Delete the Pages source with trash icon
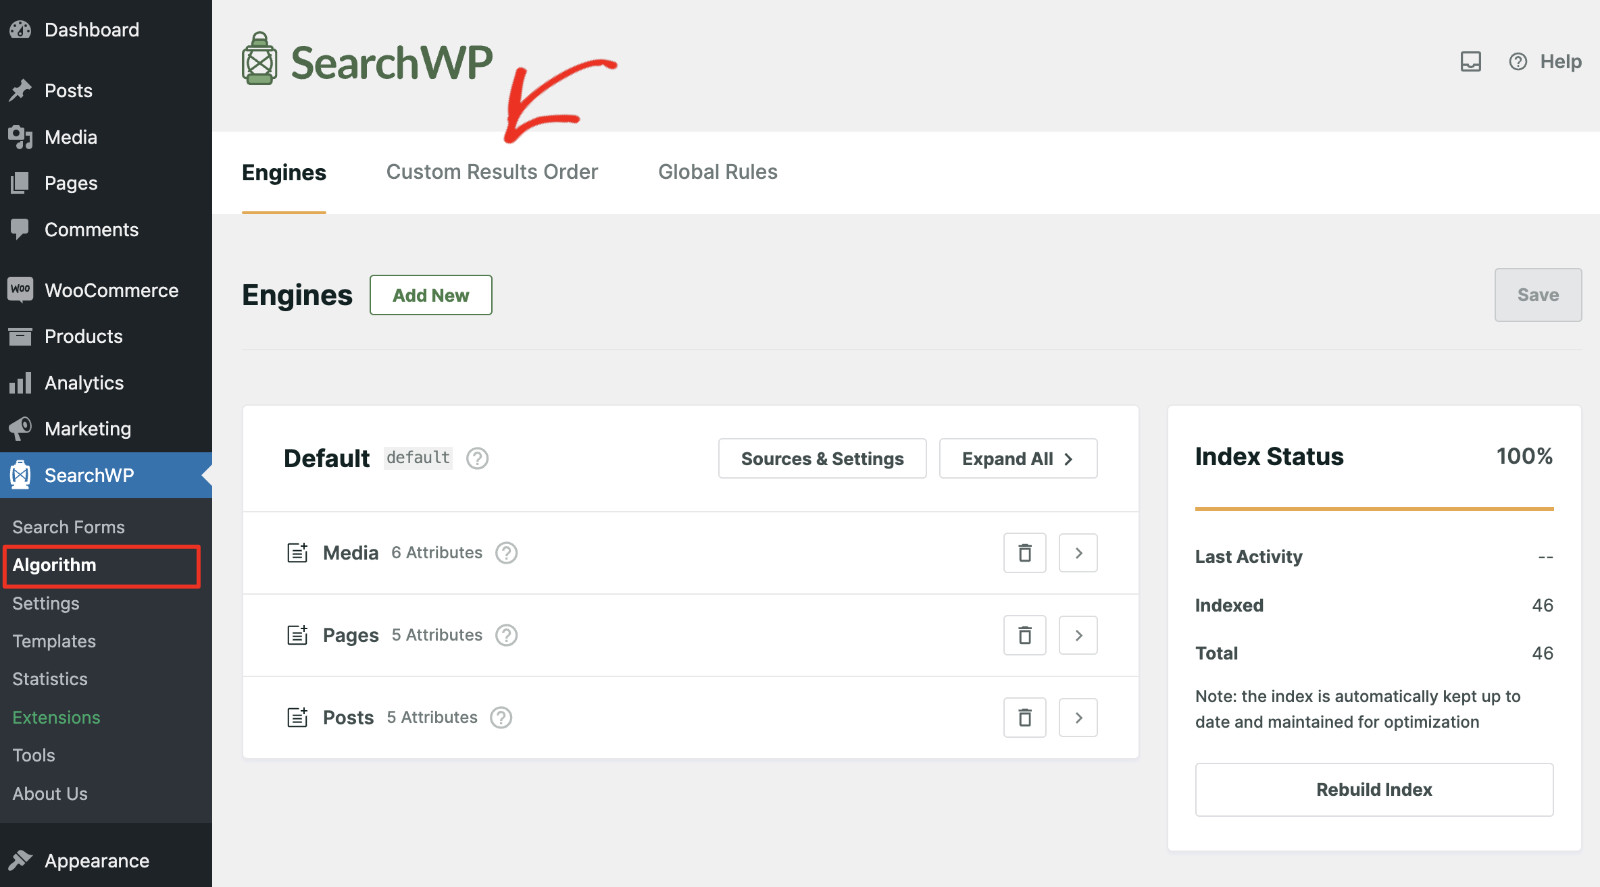This screenshot has width=1600, height=887. 1025,635
